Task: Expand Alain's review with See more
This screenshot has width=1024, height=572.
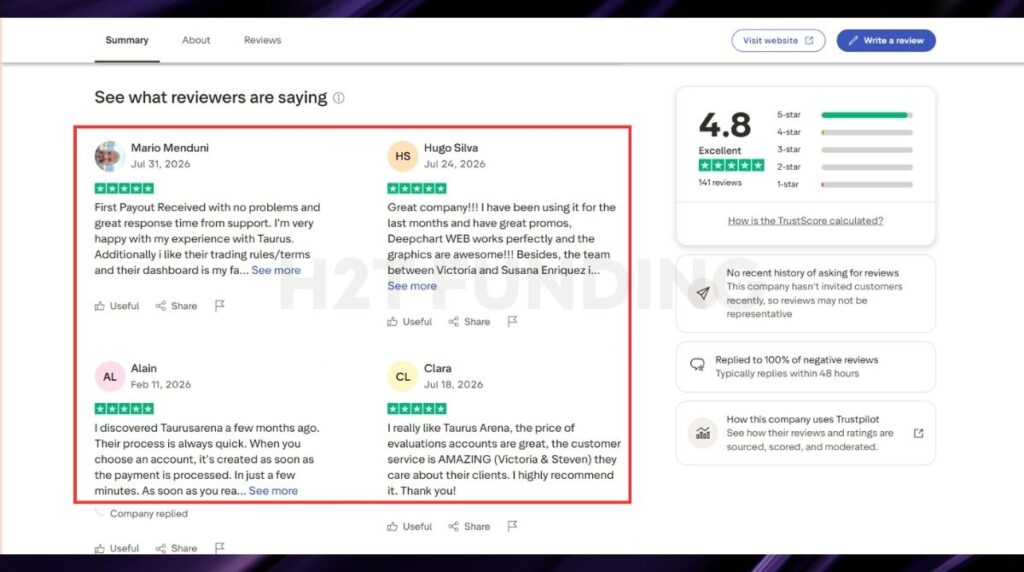Action: (x=273, y=491)
